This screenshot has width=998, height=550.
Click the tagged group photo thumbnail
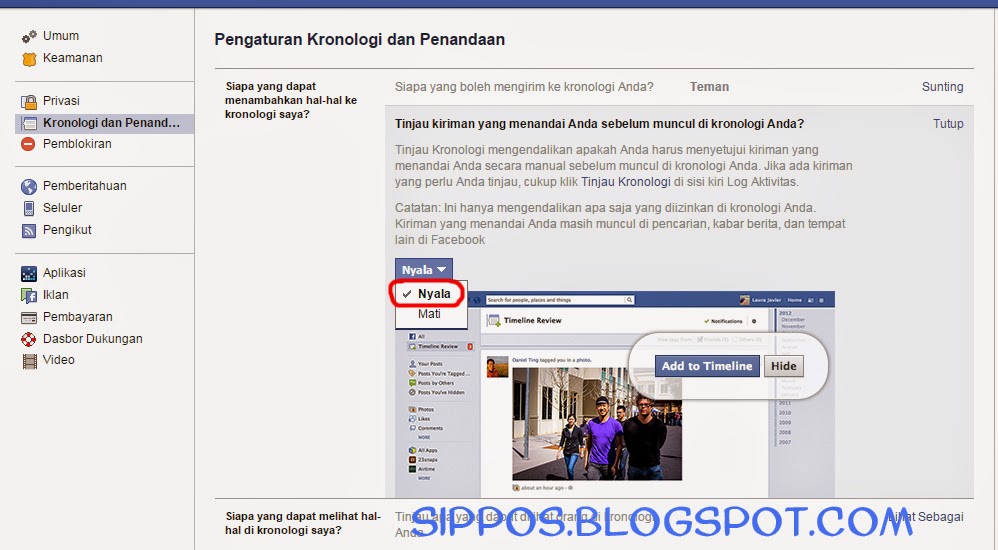597,424
